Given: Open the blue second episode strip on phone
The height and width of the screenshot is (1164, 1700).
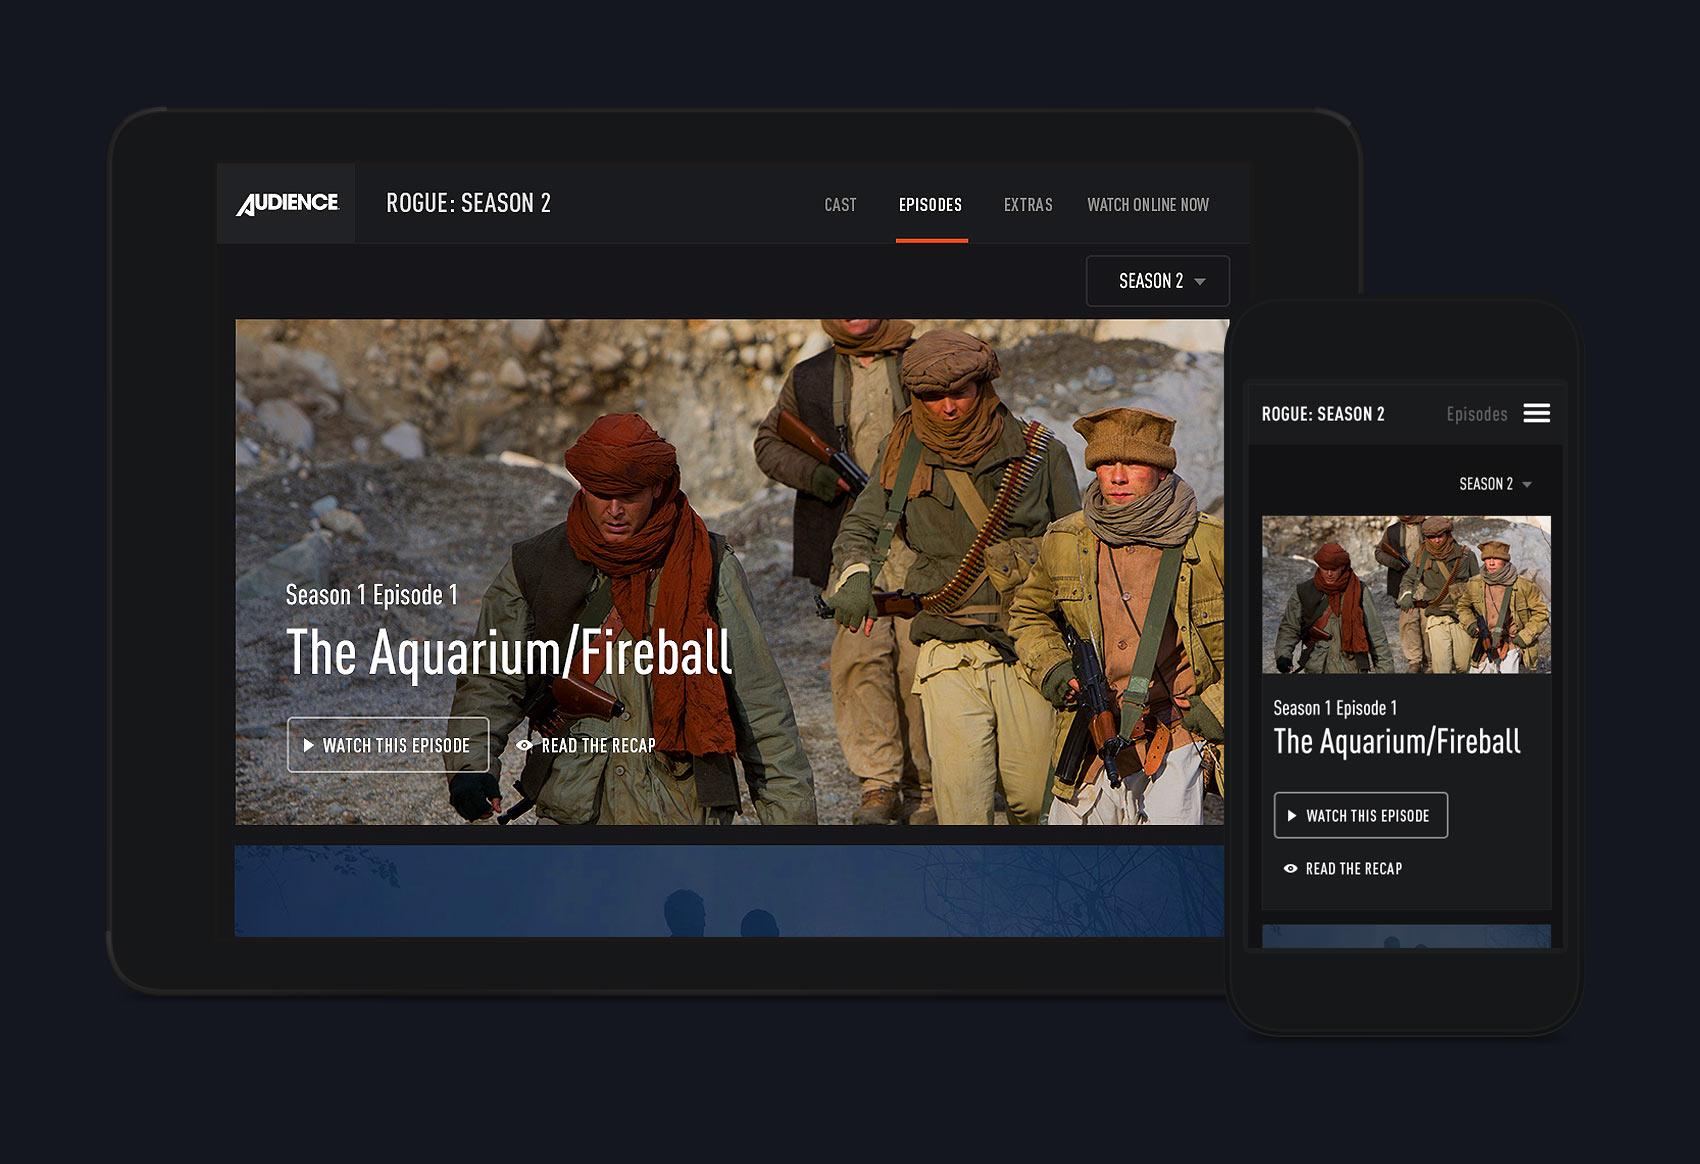Looking at the screenshot, I should tap(1406, 936).
